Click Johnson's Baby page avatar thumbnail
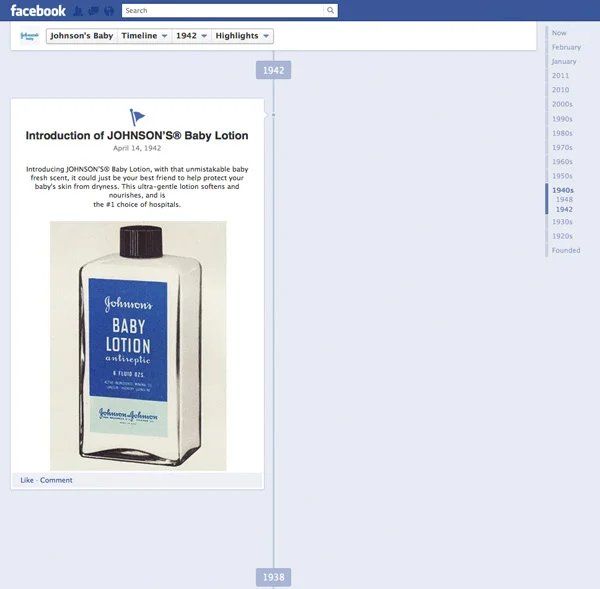The width and height of the screenshot is (600, 589). (x=29, y=36)
